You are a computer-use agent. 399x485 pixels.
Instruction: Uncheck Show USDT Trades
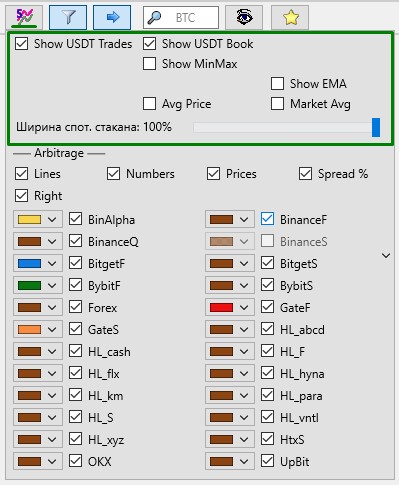pyautogui.click(x=21, y=44)
